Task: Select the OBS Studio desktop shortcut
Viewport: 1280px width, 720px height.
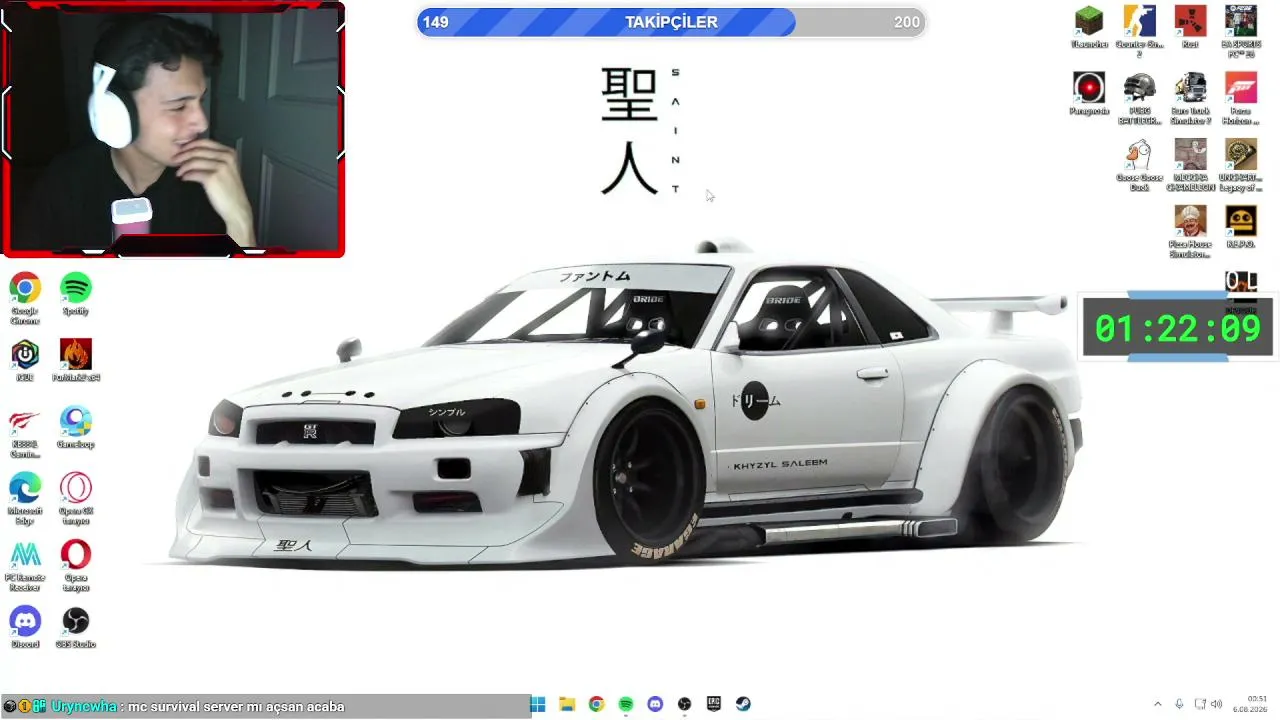Action: tap(76, 627)
